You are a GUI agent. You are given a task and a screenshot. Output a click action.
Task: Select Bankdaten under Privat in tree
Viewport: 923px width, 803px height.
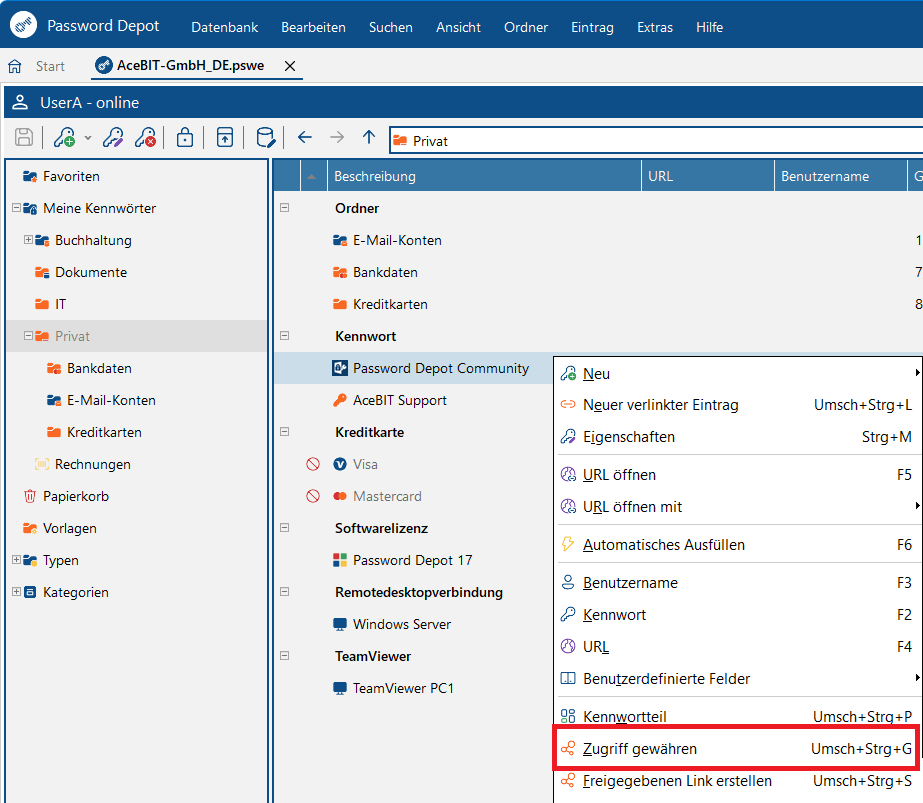99,368
